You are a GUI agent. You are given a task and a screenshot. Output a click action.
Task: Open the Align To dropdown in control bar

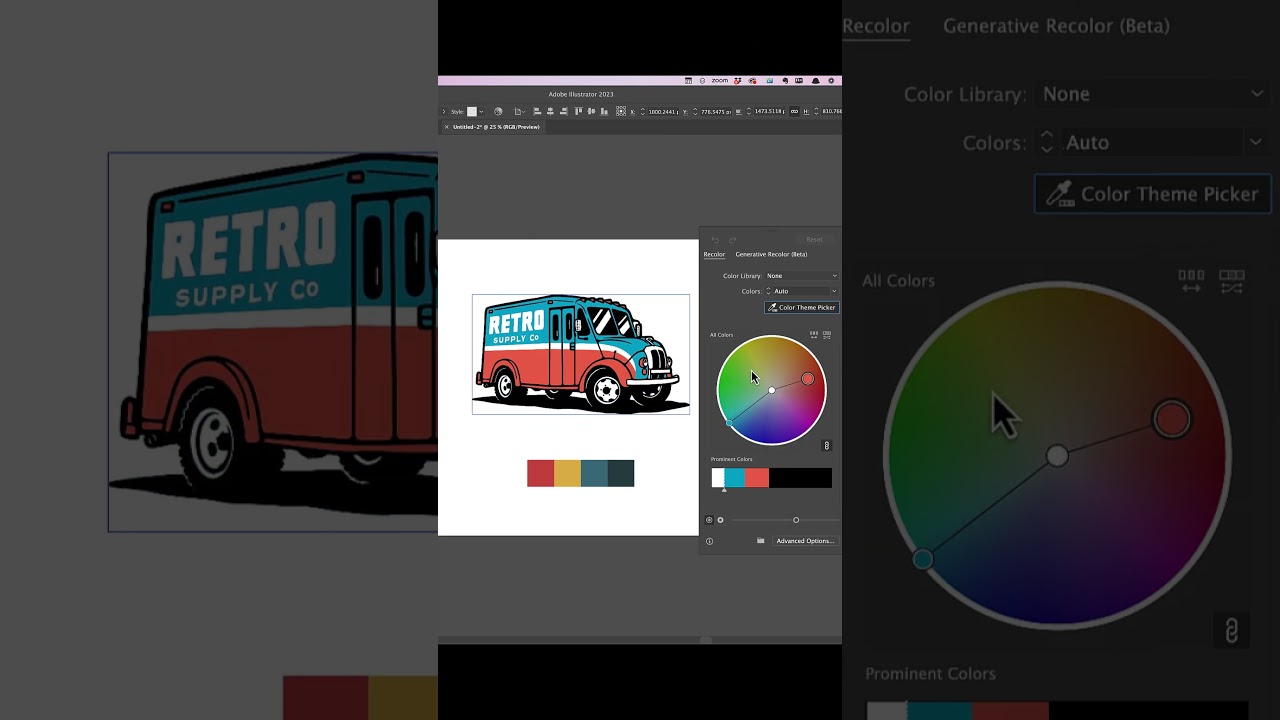tap(520, 112)
